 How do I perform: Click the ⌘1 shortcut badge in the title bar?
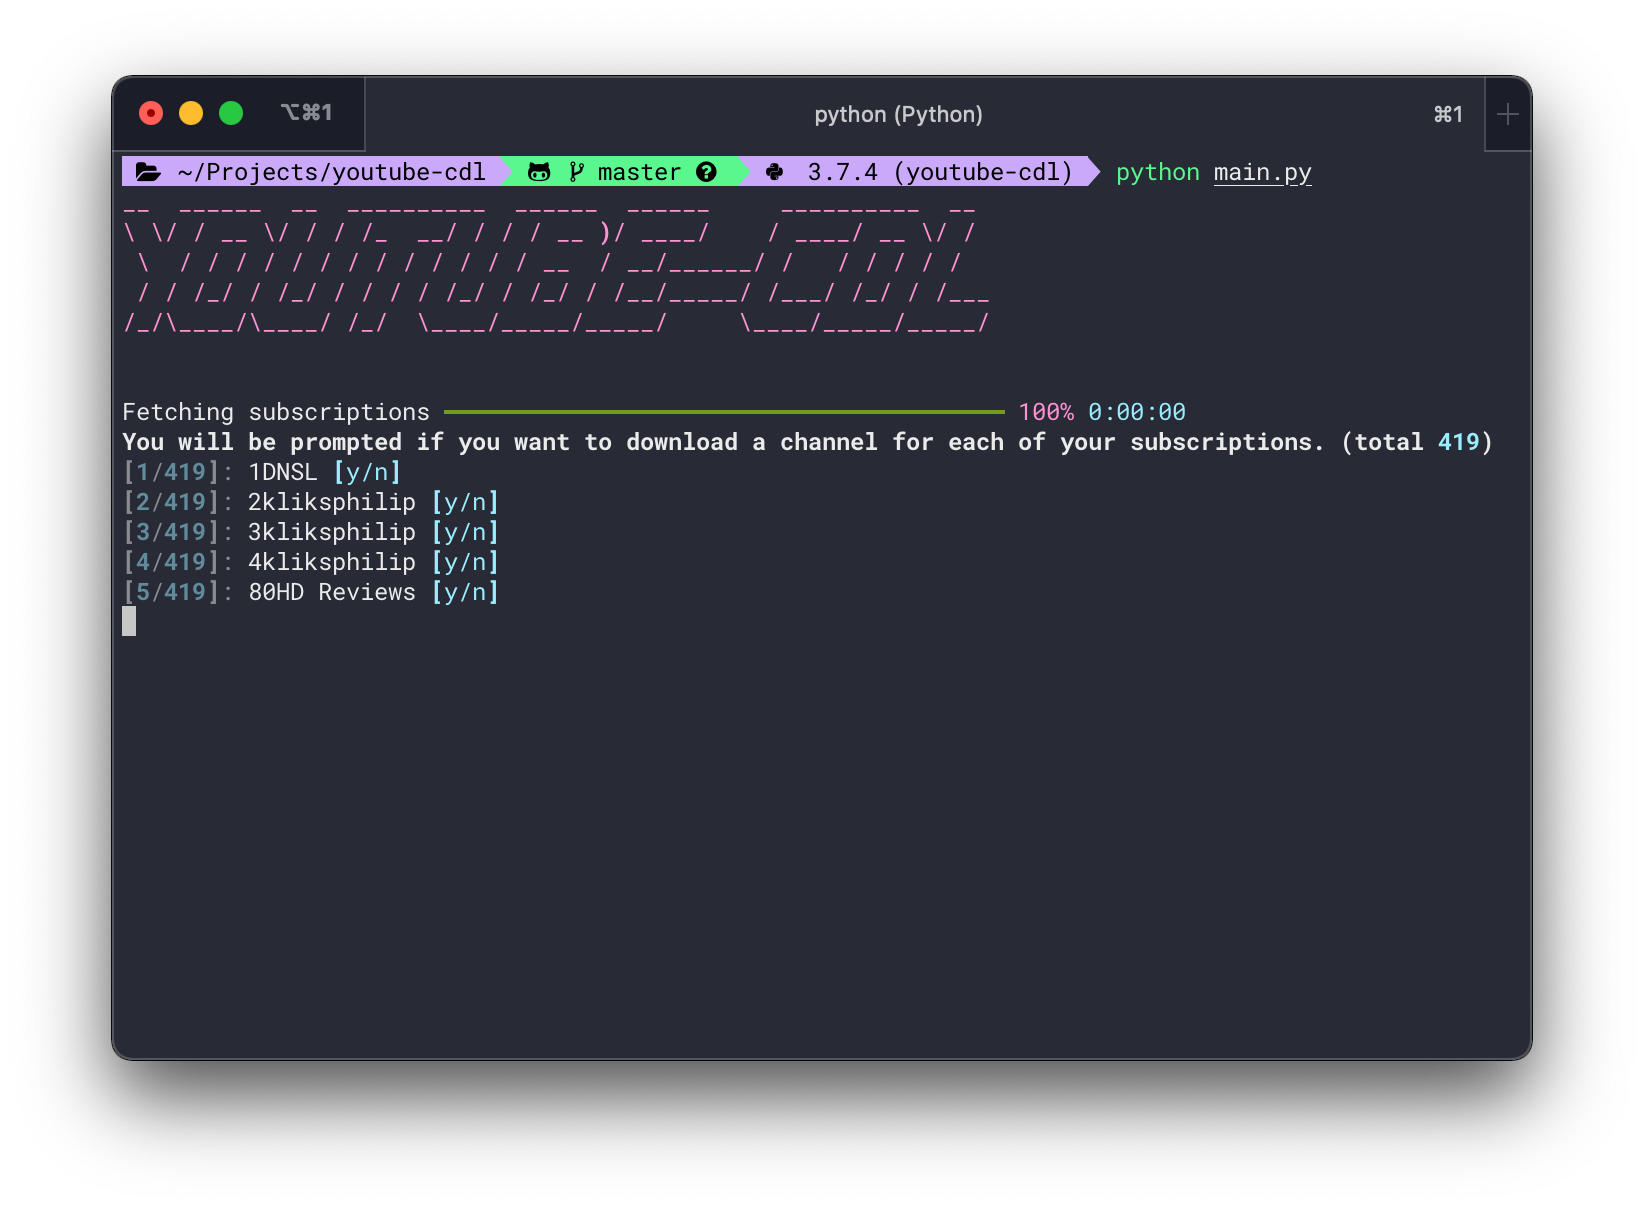click(1447, 114)
